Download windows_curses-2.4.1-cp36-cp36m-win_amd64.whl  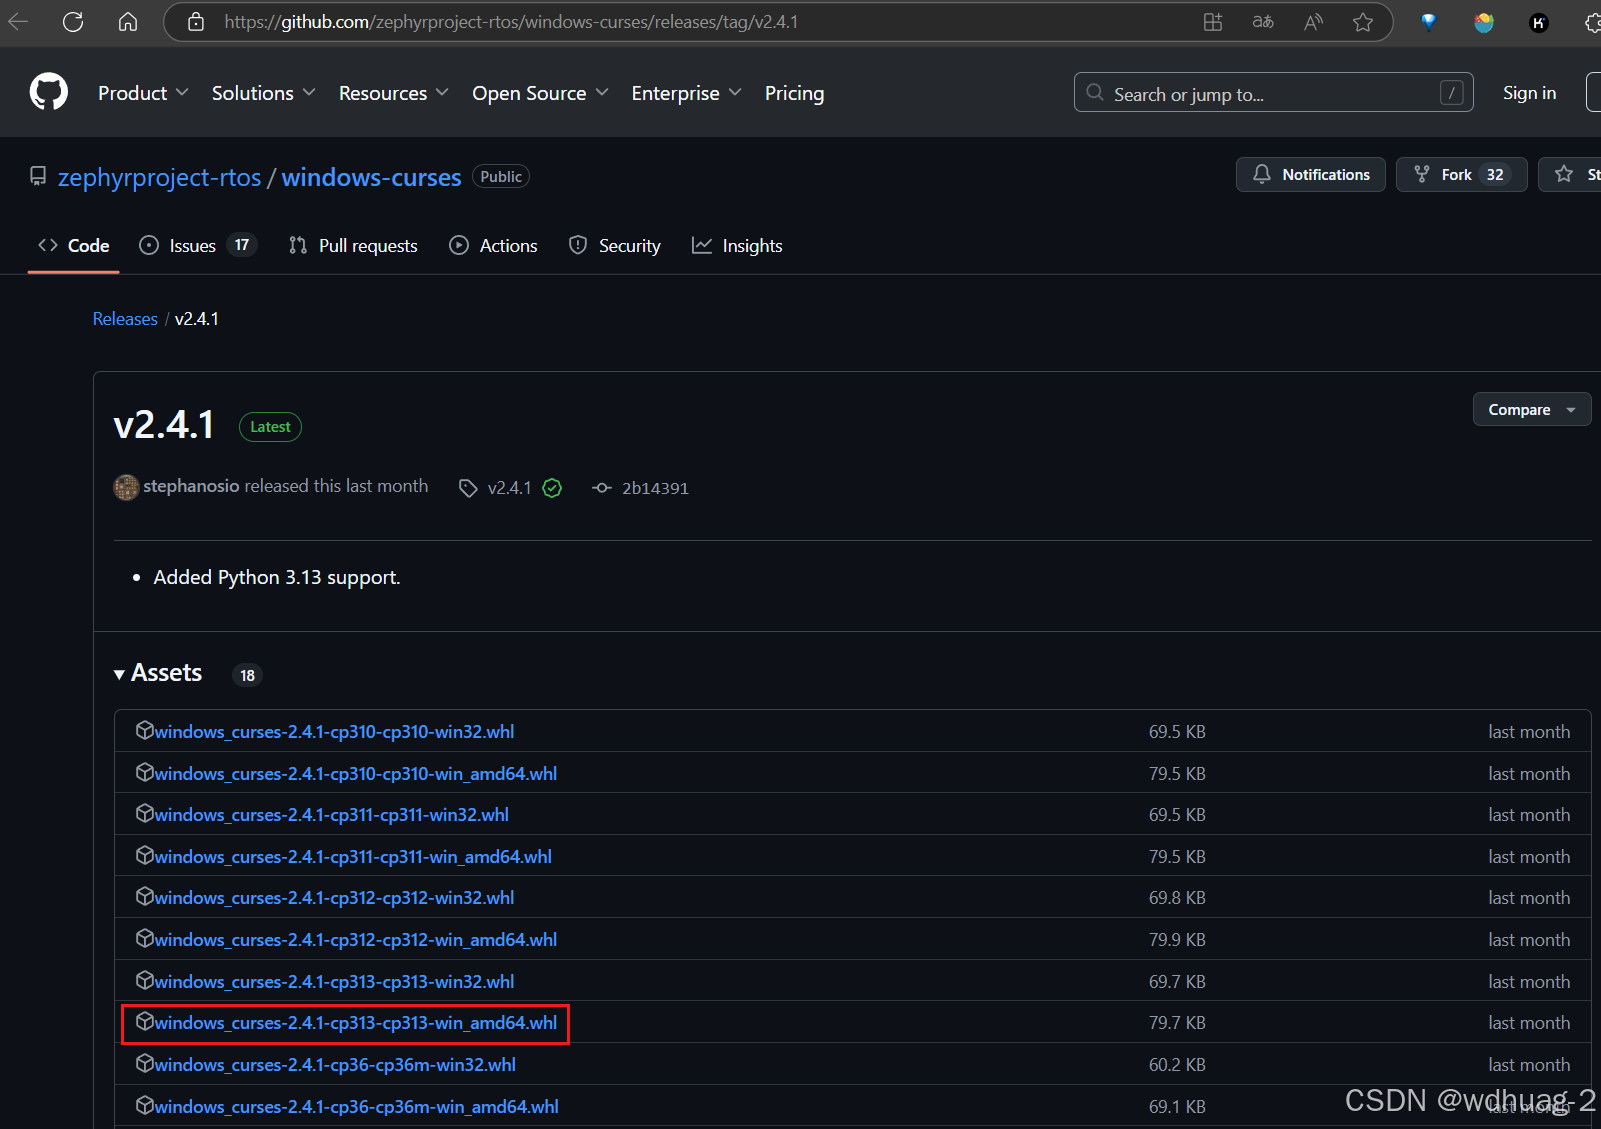(356, 1106)
